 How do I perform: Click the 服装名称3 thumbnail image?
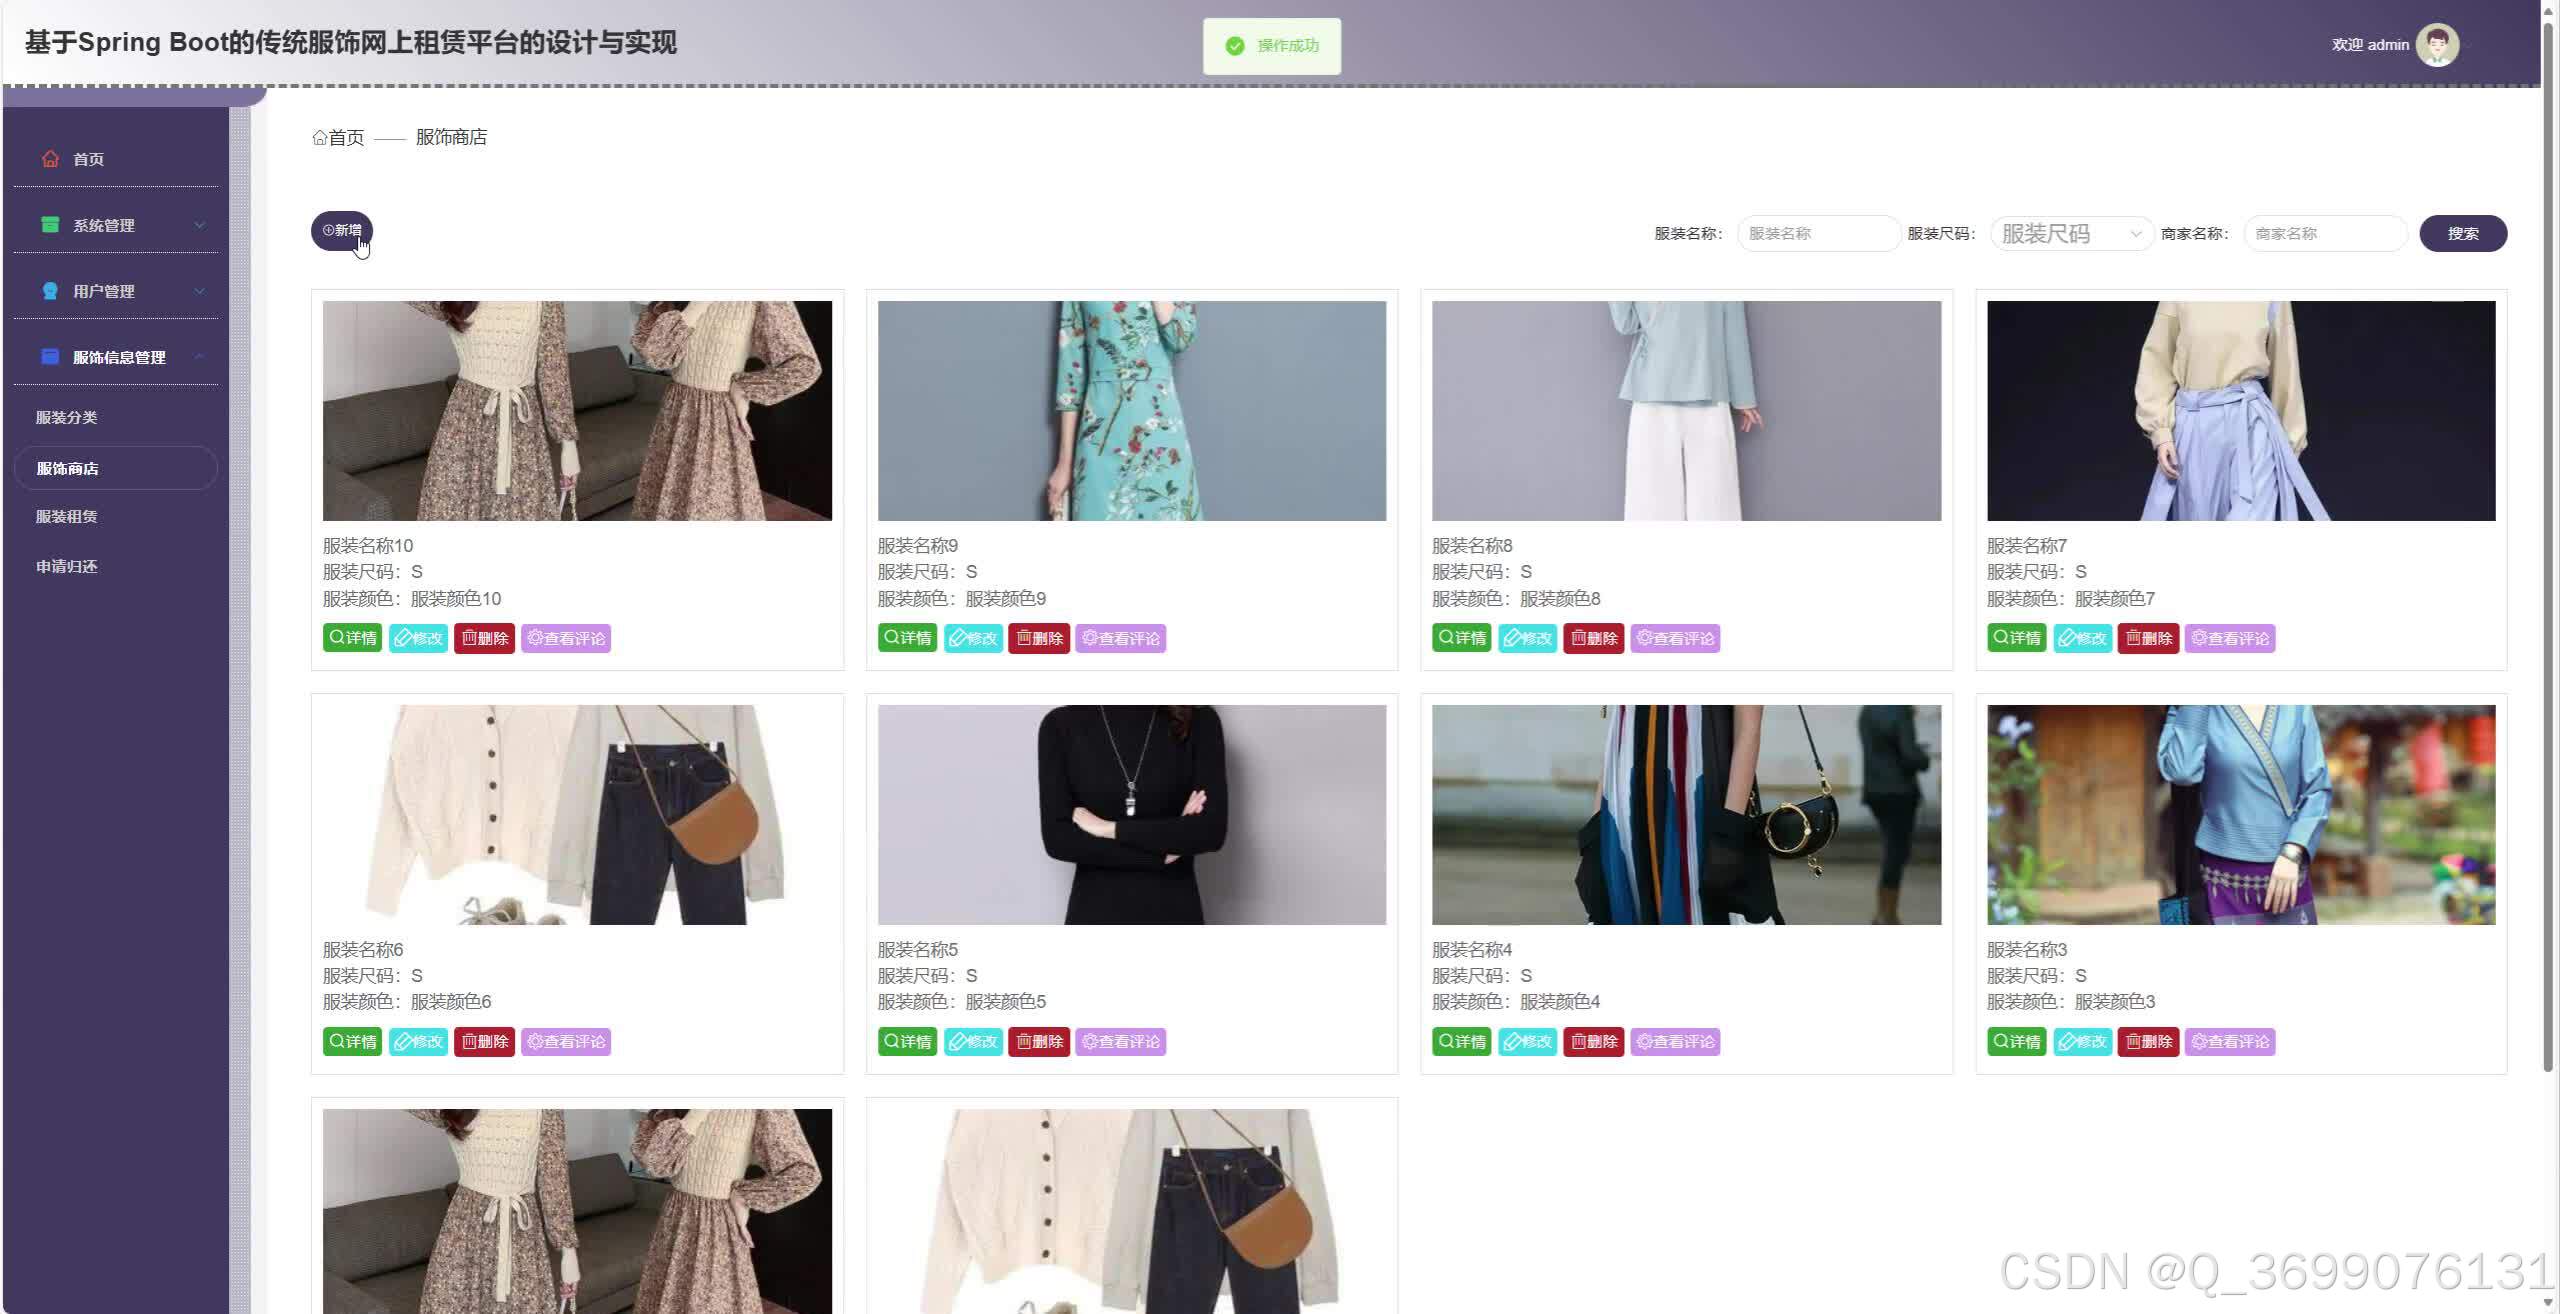point(2241,815)
